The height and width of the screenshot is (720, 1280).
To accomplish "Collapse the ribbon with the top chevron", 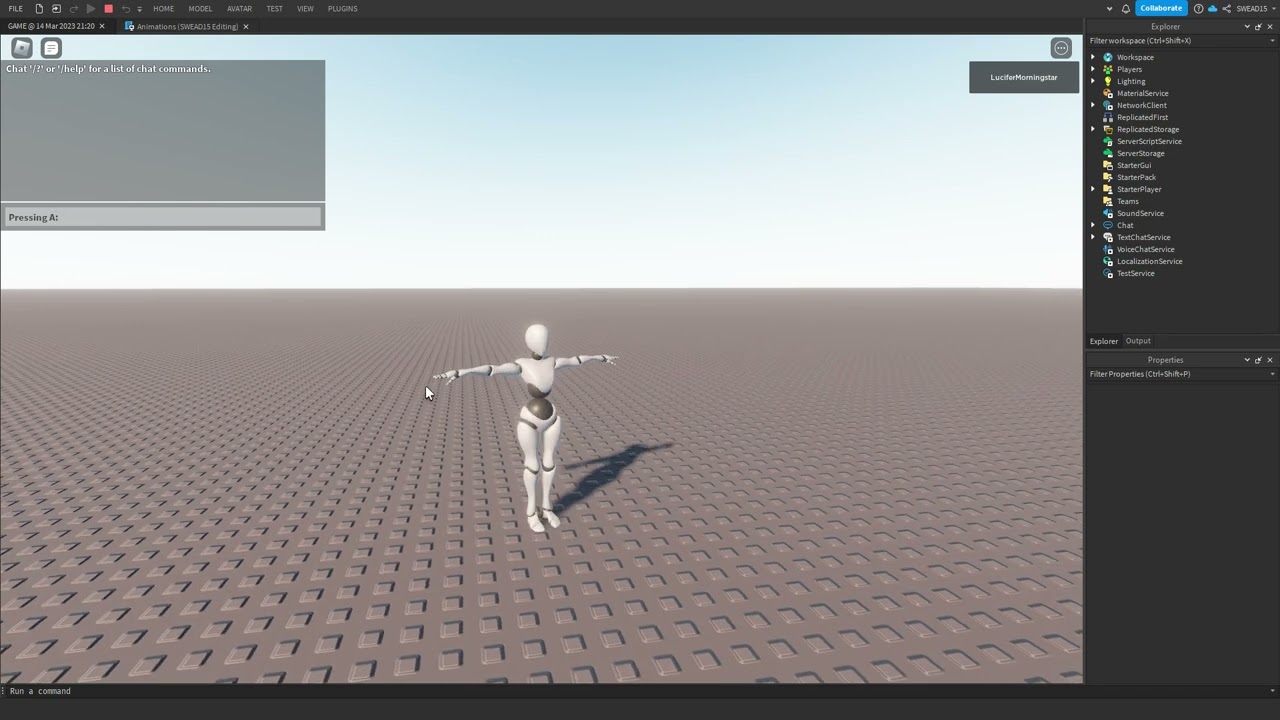I will 1109,9.
